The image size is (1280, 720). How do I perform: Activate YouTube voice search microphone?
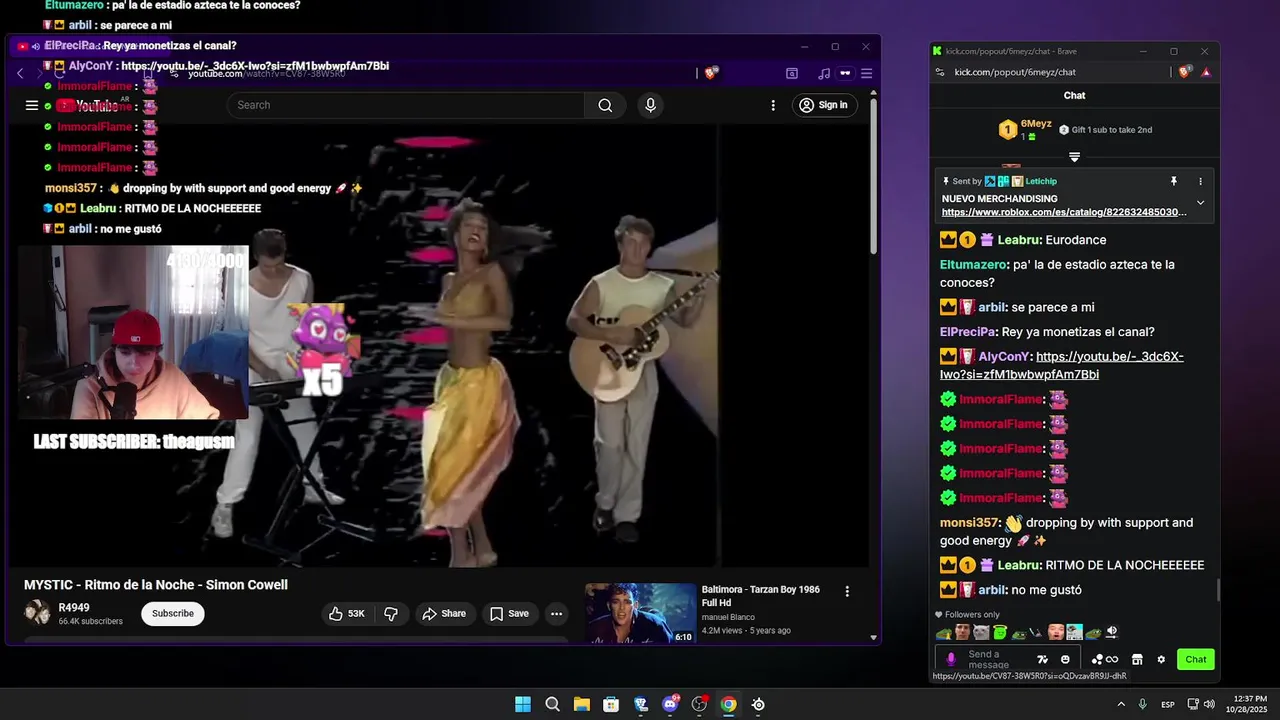click(x=651, y=105)
